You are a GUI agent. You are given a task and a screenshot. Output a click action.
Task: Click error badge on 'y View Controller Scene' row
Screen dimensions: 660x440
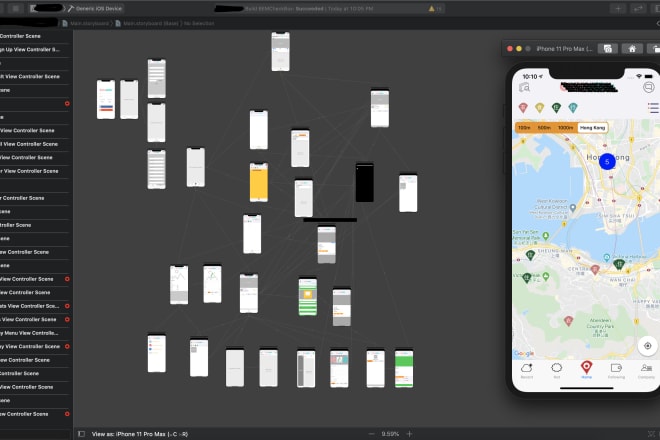[x=67, y=347]
